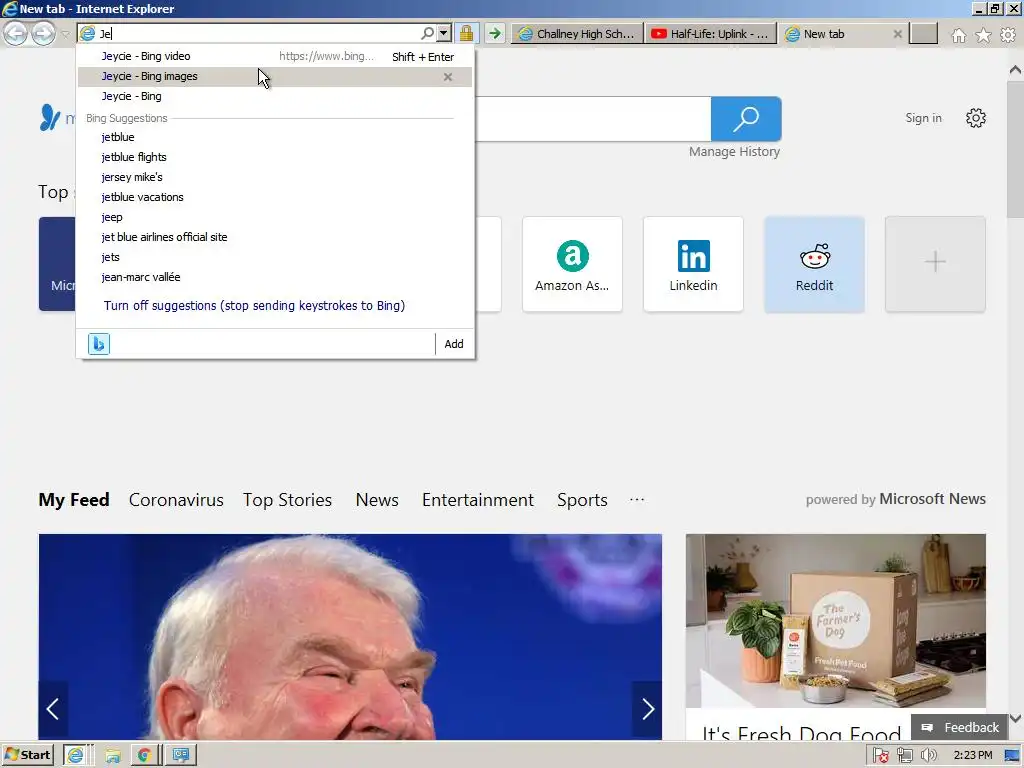Screen dimensions: 1024x768
Task: Go to next story carousel arrow
Action: pyautogui.click(x=647, y=709)
